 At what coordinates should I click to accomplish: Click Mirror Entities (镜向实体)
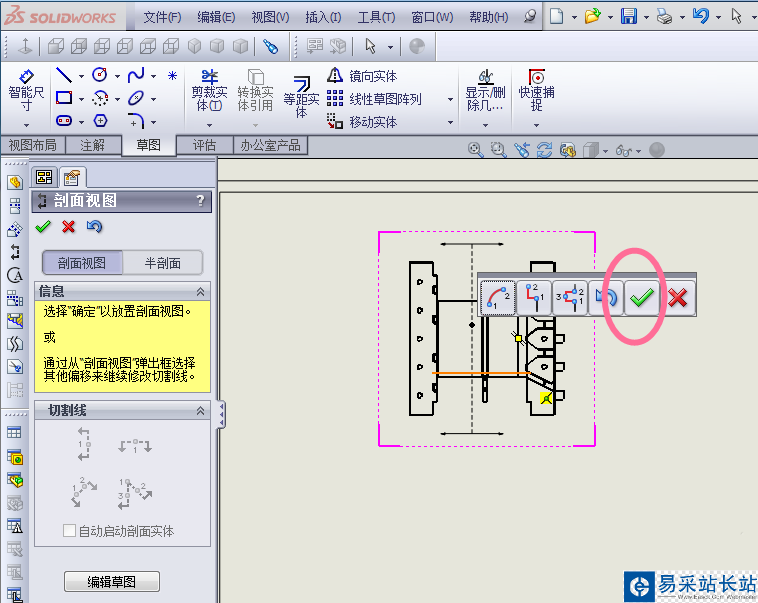tap(362, 76)
